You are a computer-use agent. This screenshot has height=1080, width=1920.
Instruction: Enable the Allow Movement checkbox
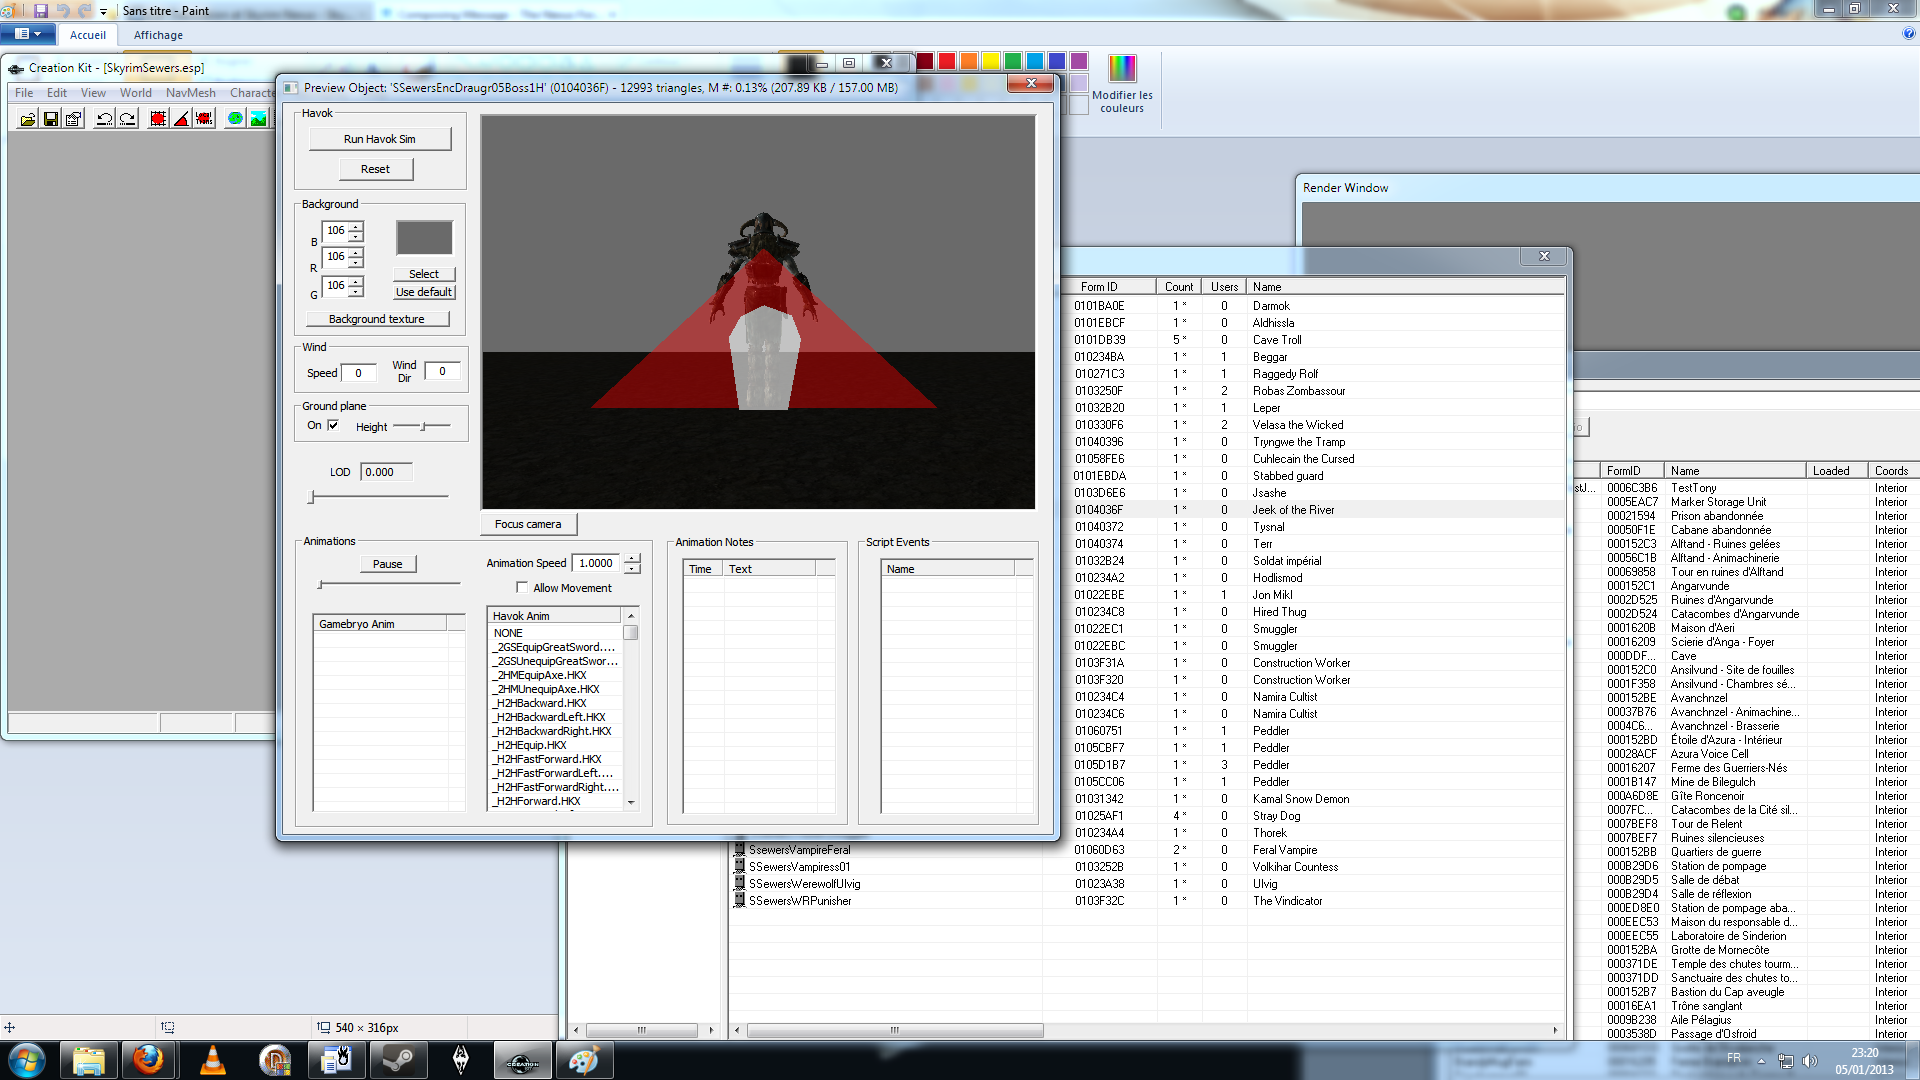(x=522, y=588)
